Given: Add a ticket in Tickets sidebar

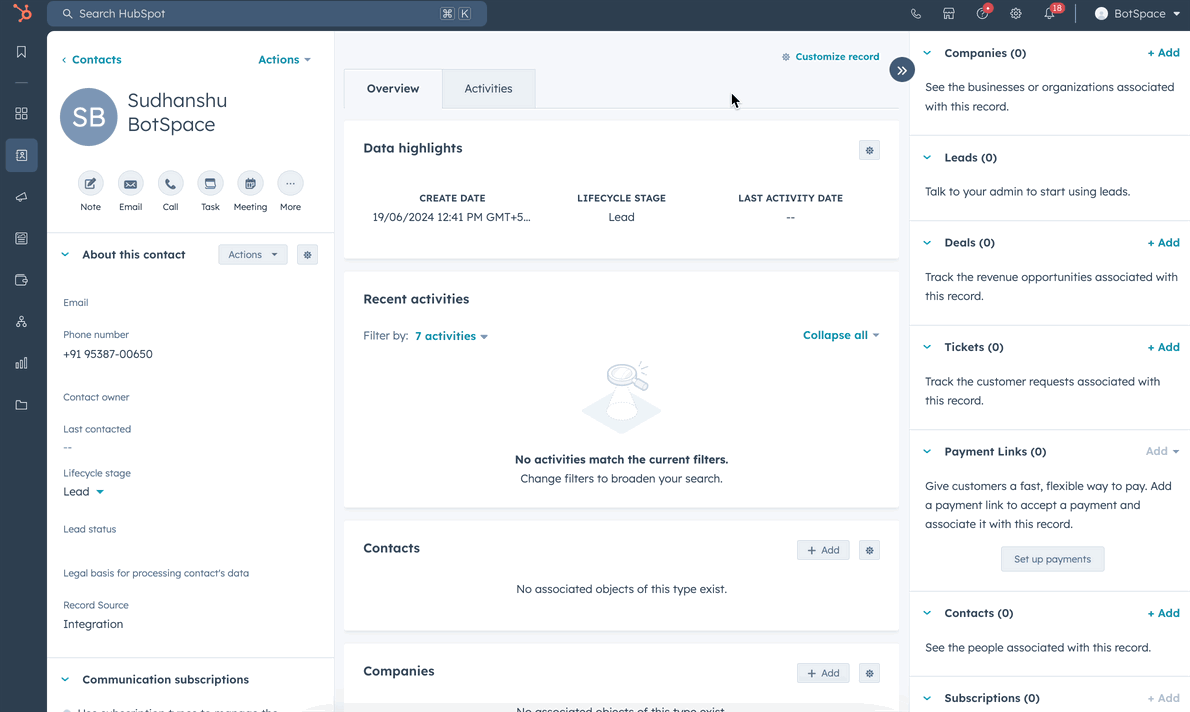Looking at the screenshot, I should coord(1163,347).
